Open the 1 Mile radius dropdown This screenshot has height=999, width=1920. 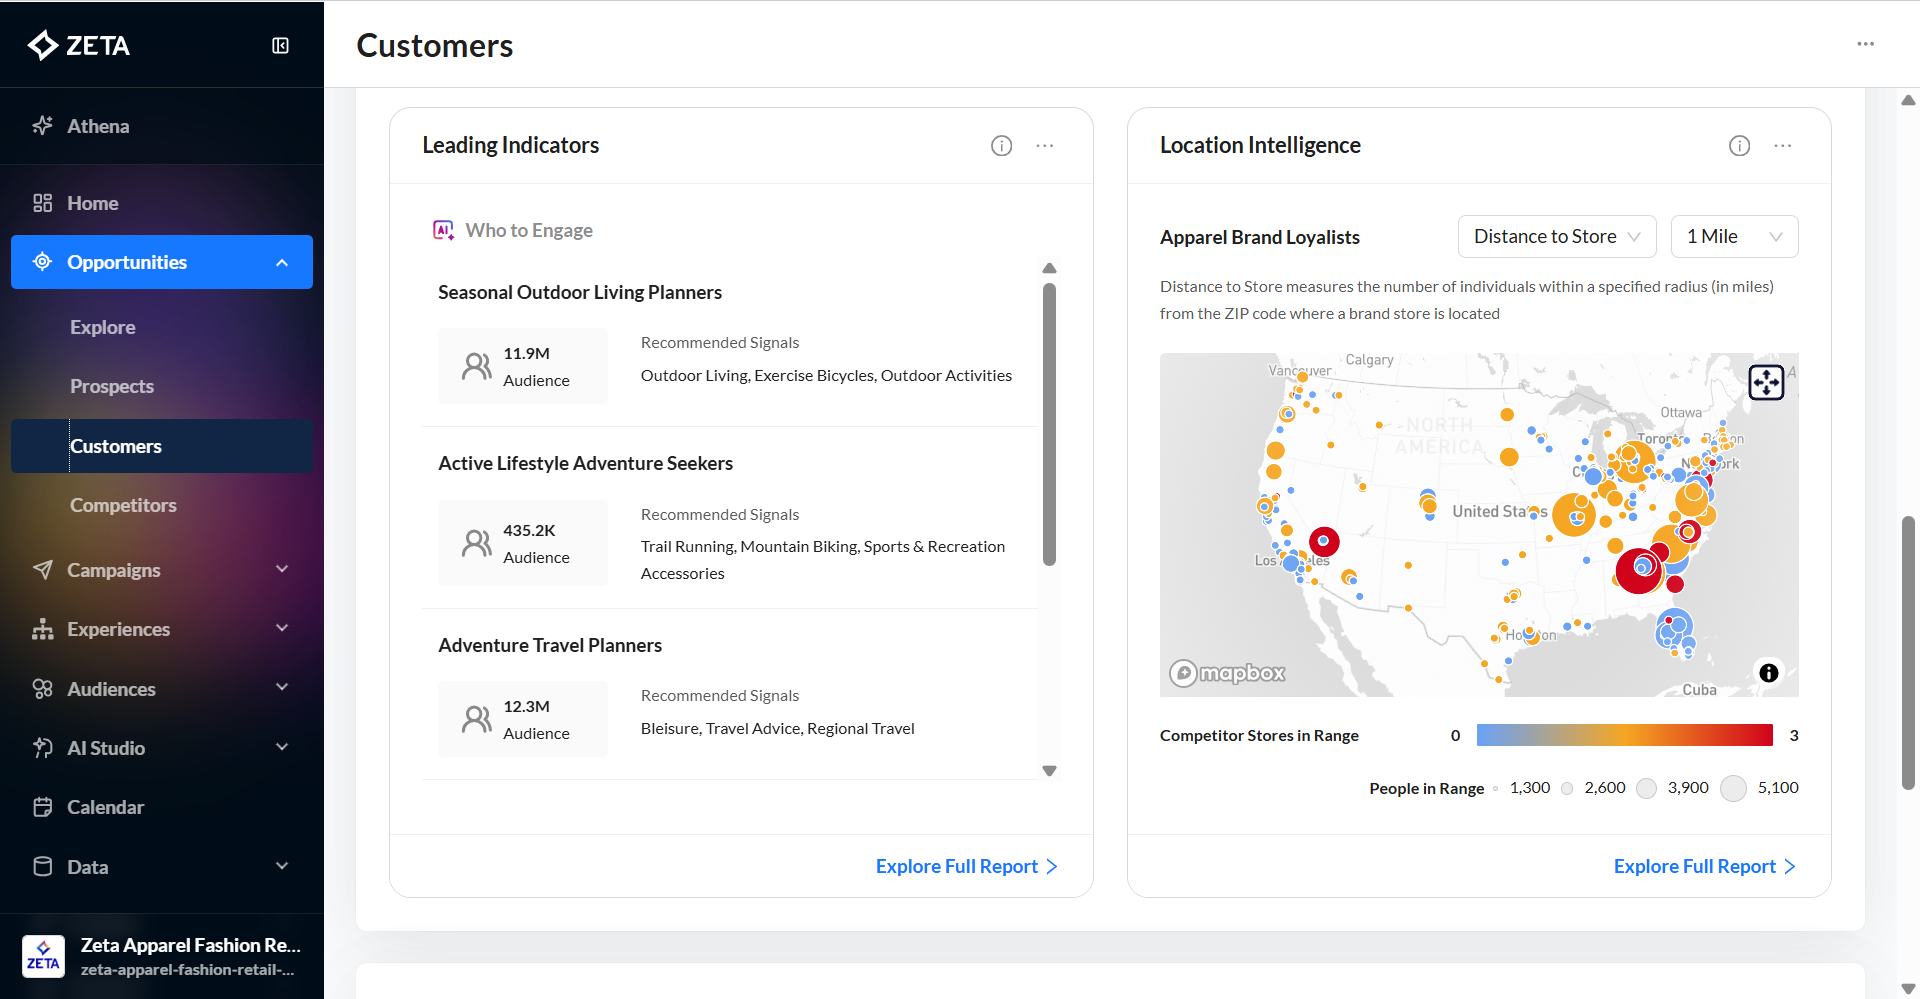tap(1733, 237)
